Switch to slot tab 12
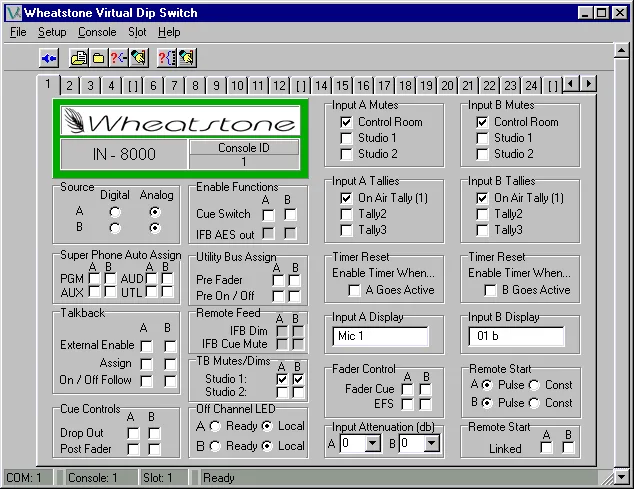This screenshot has width=634, height=489. (x=279, y=85)
